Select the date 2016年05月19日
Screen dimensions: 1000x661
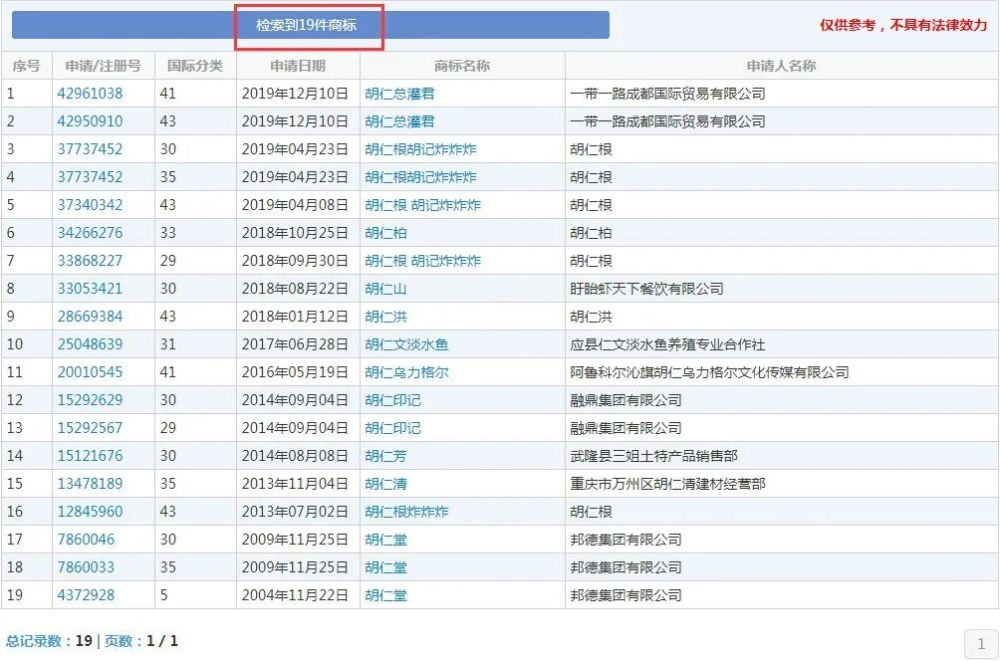[x=295, y=372]
